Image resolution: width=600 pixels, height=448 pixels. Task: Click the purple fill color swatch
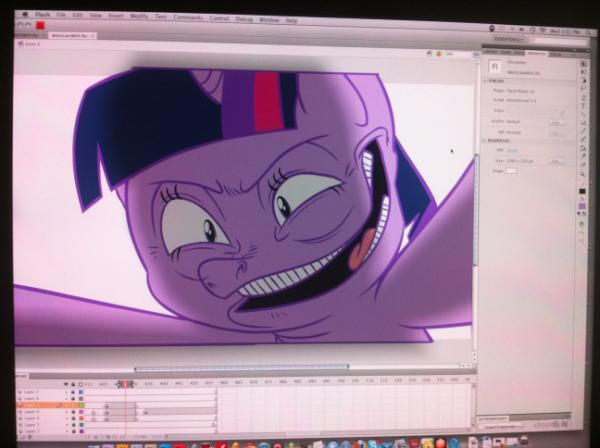582,206
